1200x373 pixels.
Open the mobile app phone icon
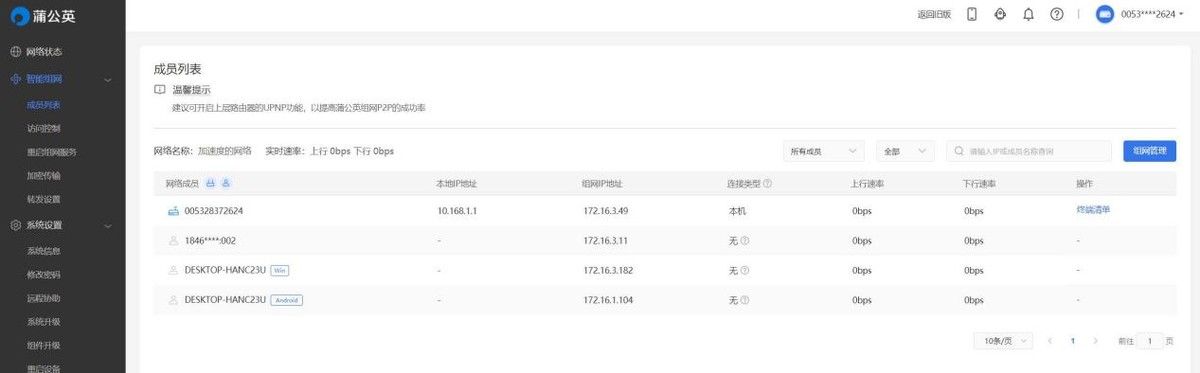(971, 14)
